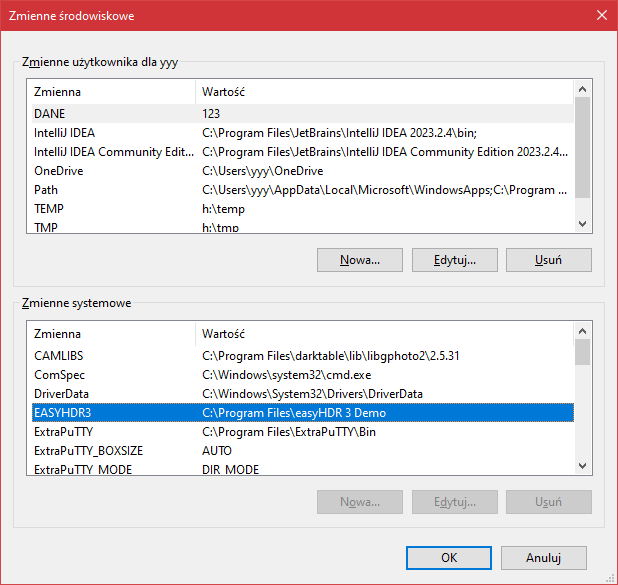Screen dimensions: 618x585
Task: Click Usuń button for user variables
Action: 548,260
